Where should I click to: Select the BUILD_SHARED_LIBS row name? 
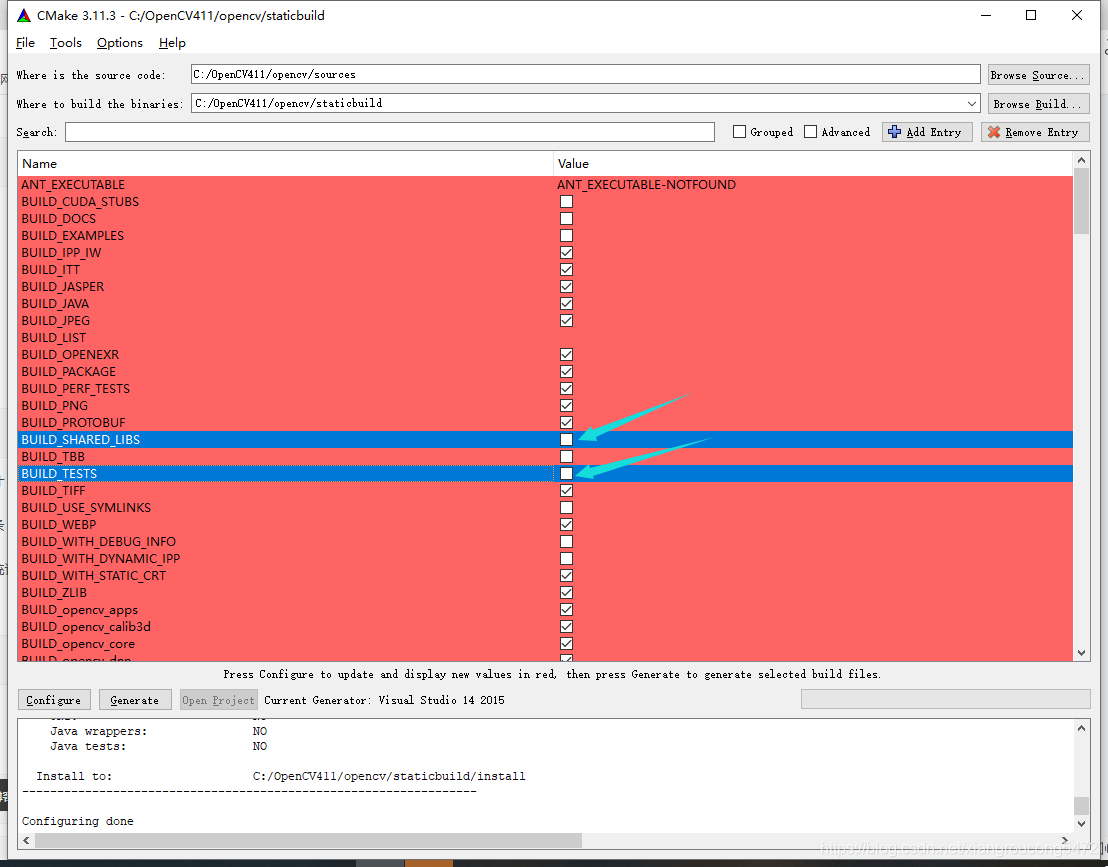(x=81, y=440)
